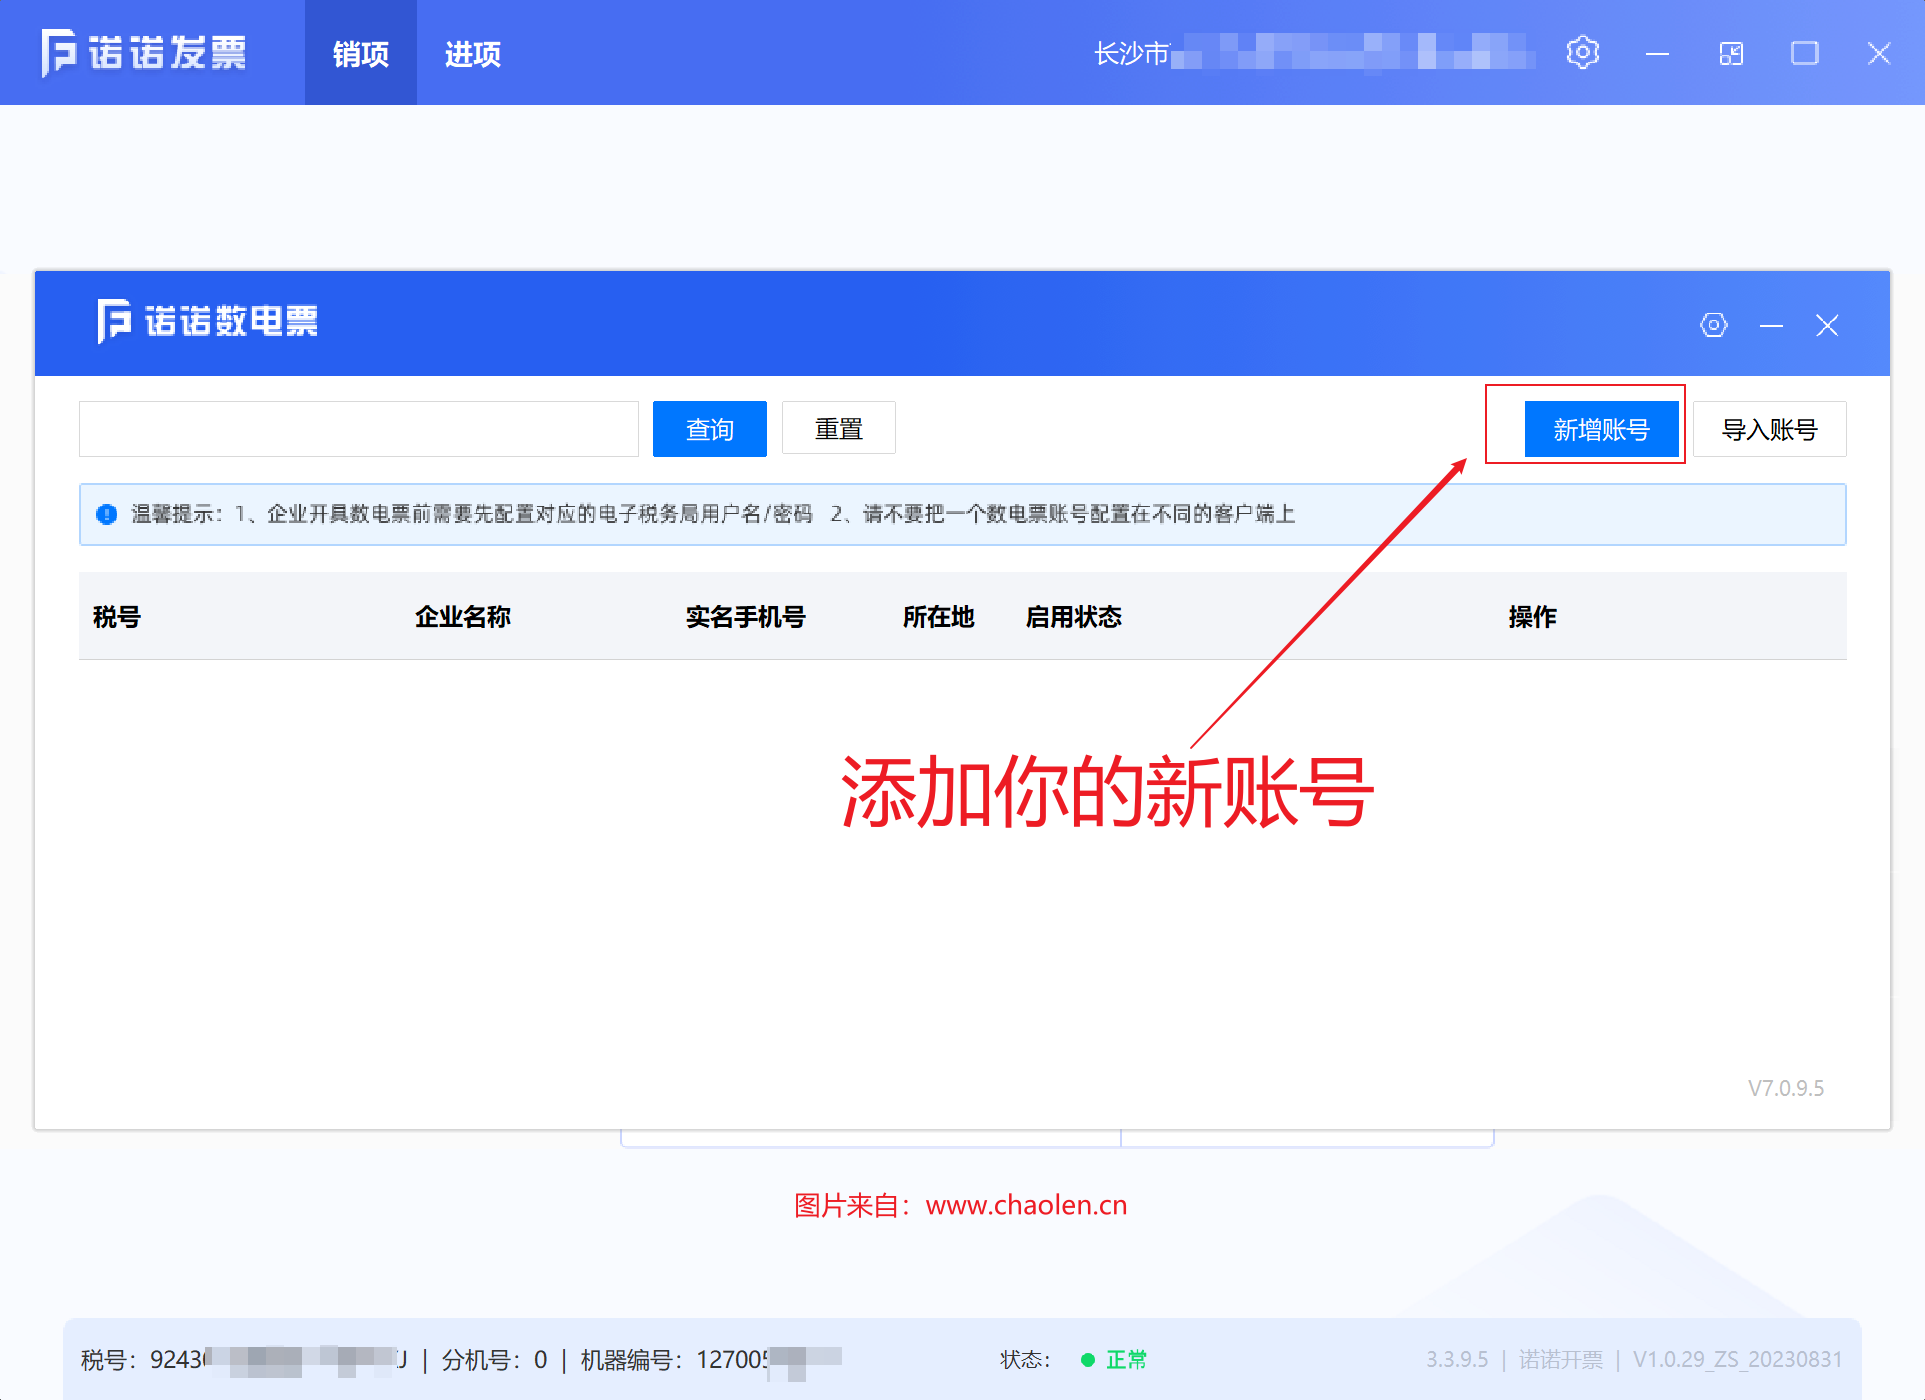Close the 诺诺发票 main window
Viewport: 1925px width, 1400px height.
click(1879, 54)
